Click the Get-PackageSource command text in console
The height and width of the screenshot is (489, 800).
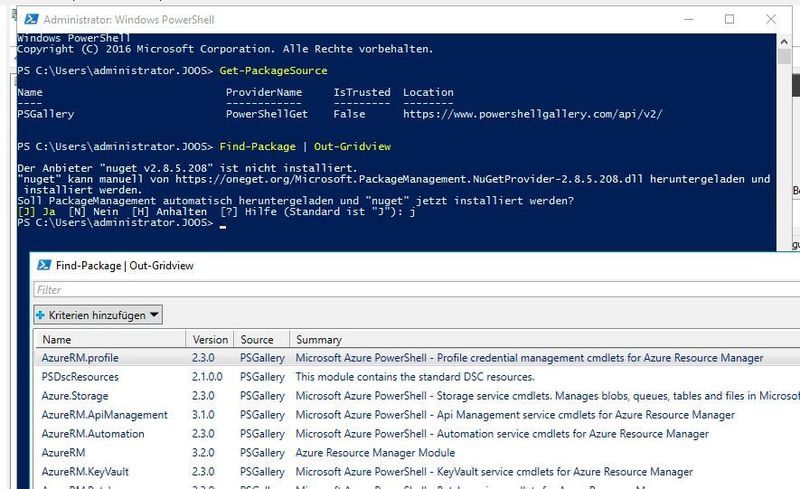point(273,70)
